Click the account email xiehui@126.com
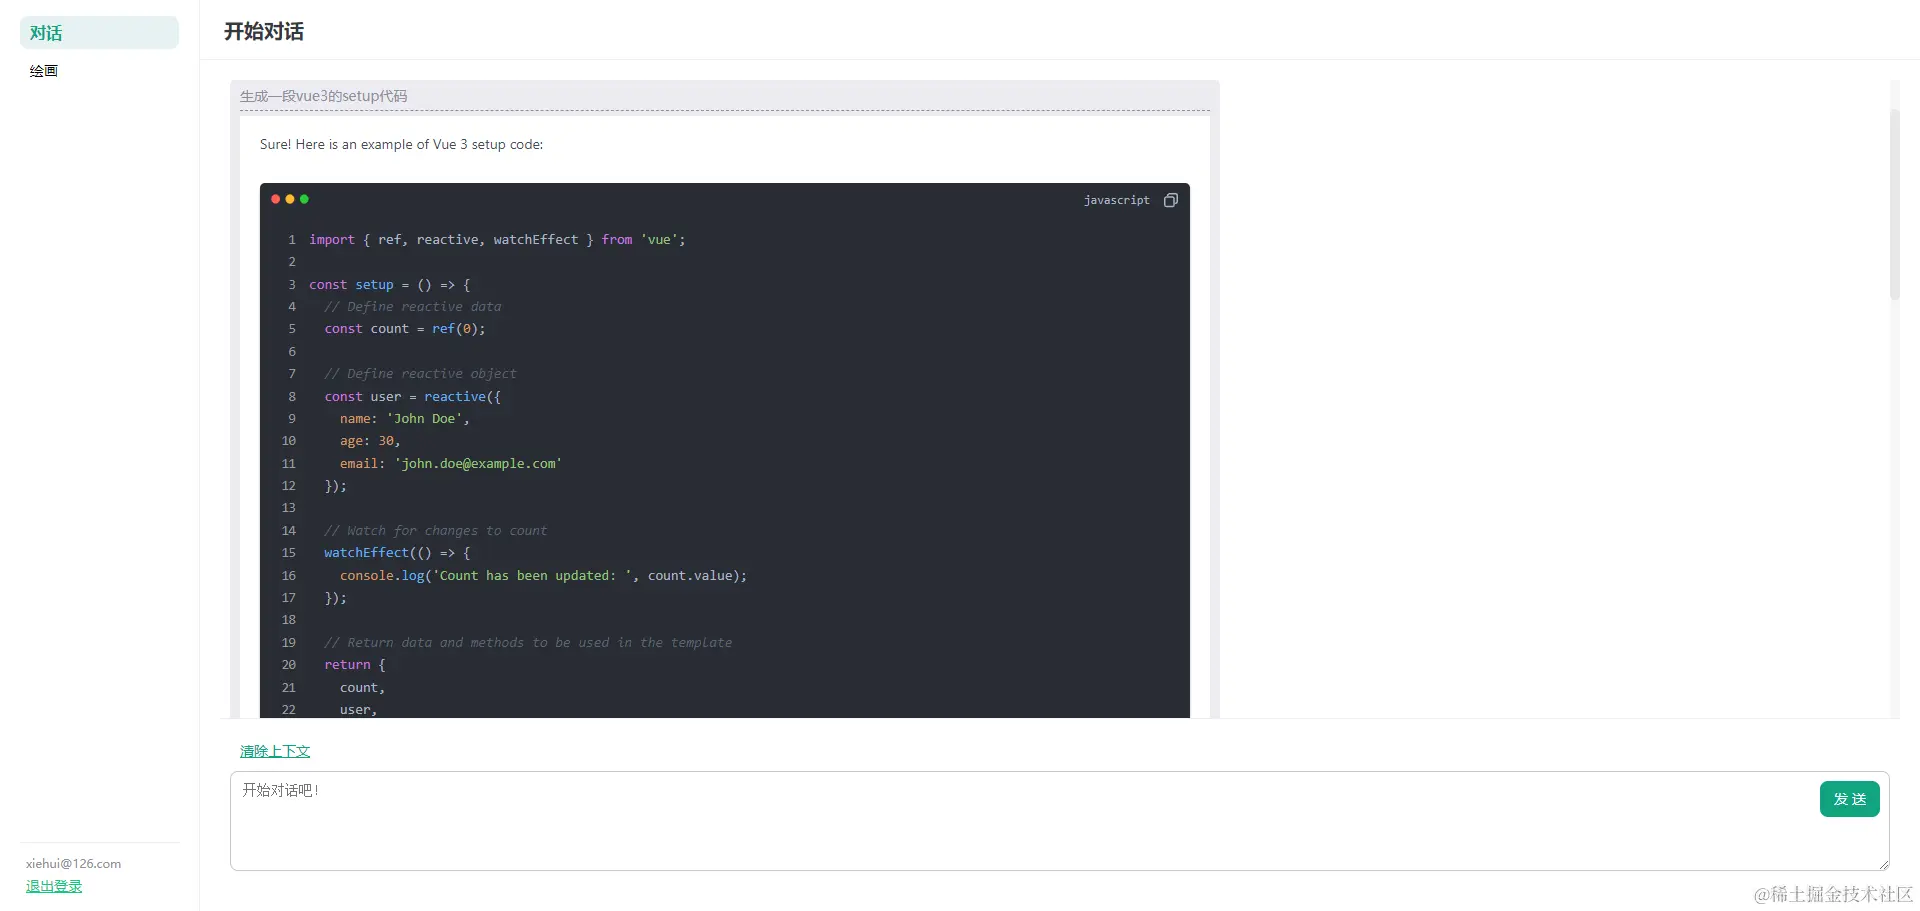1920x911 pixels. click(x=73, y=864)
